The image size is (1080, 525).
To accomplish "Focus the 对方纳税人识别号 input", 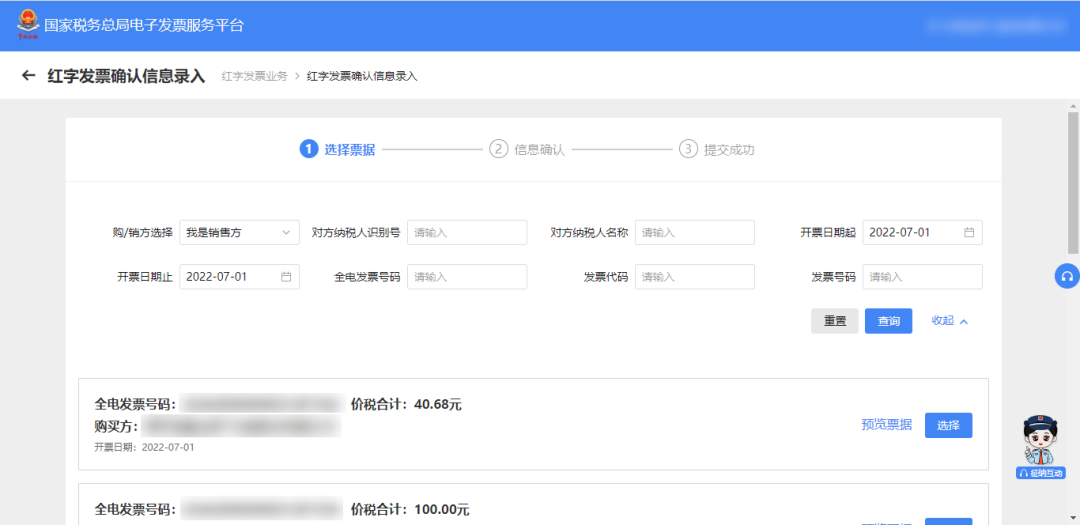I will (x=467, y=233).
